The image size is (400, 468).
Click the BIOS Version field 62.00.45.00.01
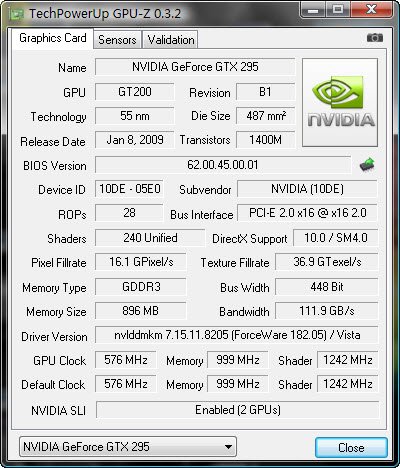pos(223,165)
